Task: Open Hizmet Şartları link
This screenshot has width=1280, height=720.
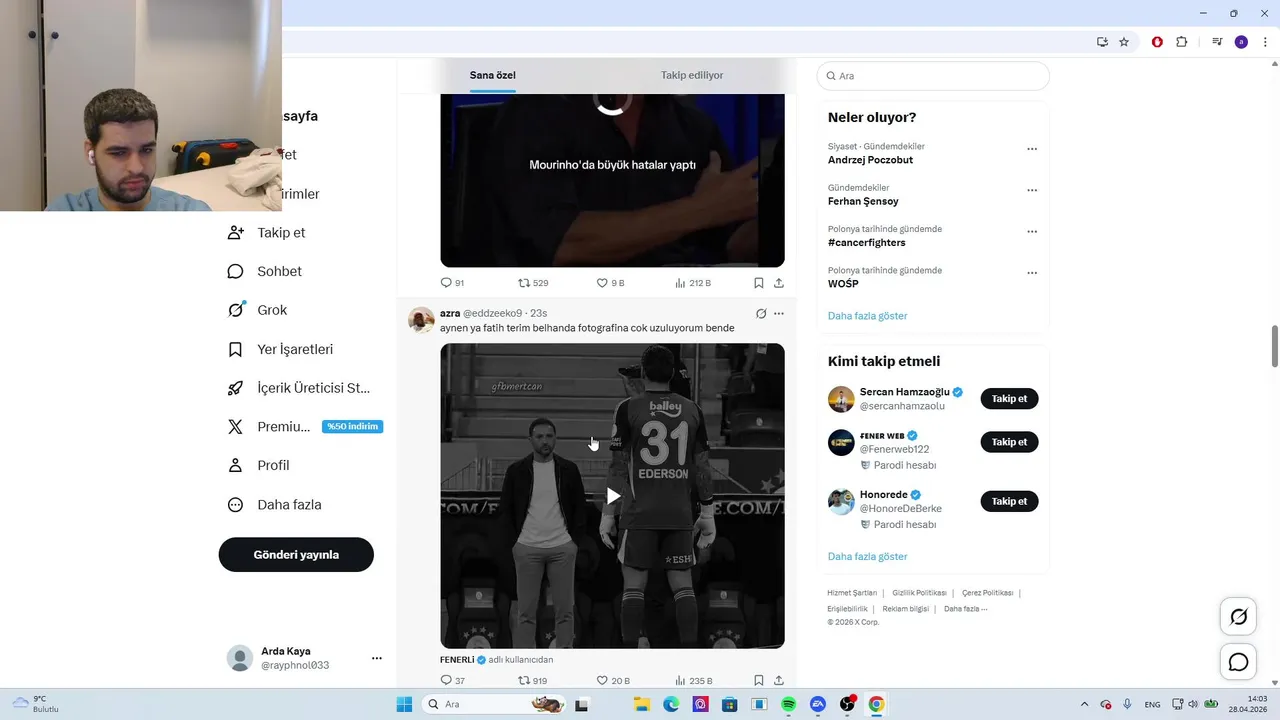Action: [852, 593]
